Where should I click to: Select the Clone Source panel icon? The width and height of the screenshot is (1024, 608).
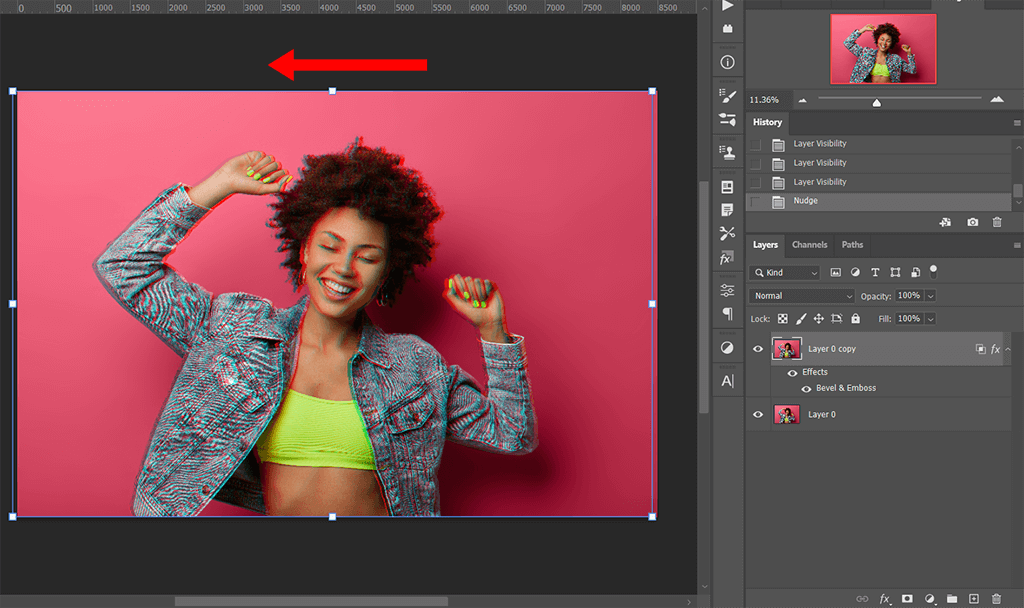click(x=727, y=152)
